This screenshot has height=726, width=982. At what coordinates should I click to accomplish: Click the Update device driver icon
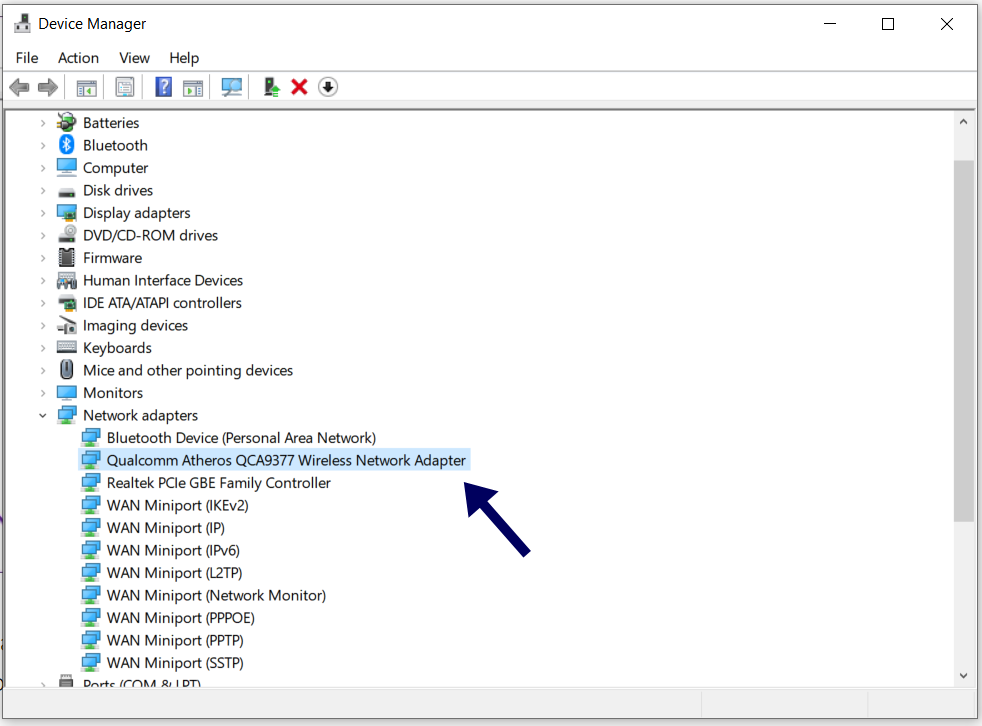(x=271, y=88)
